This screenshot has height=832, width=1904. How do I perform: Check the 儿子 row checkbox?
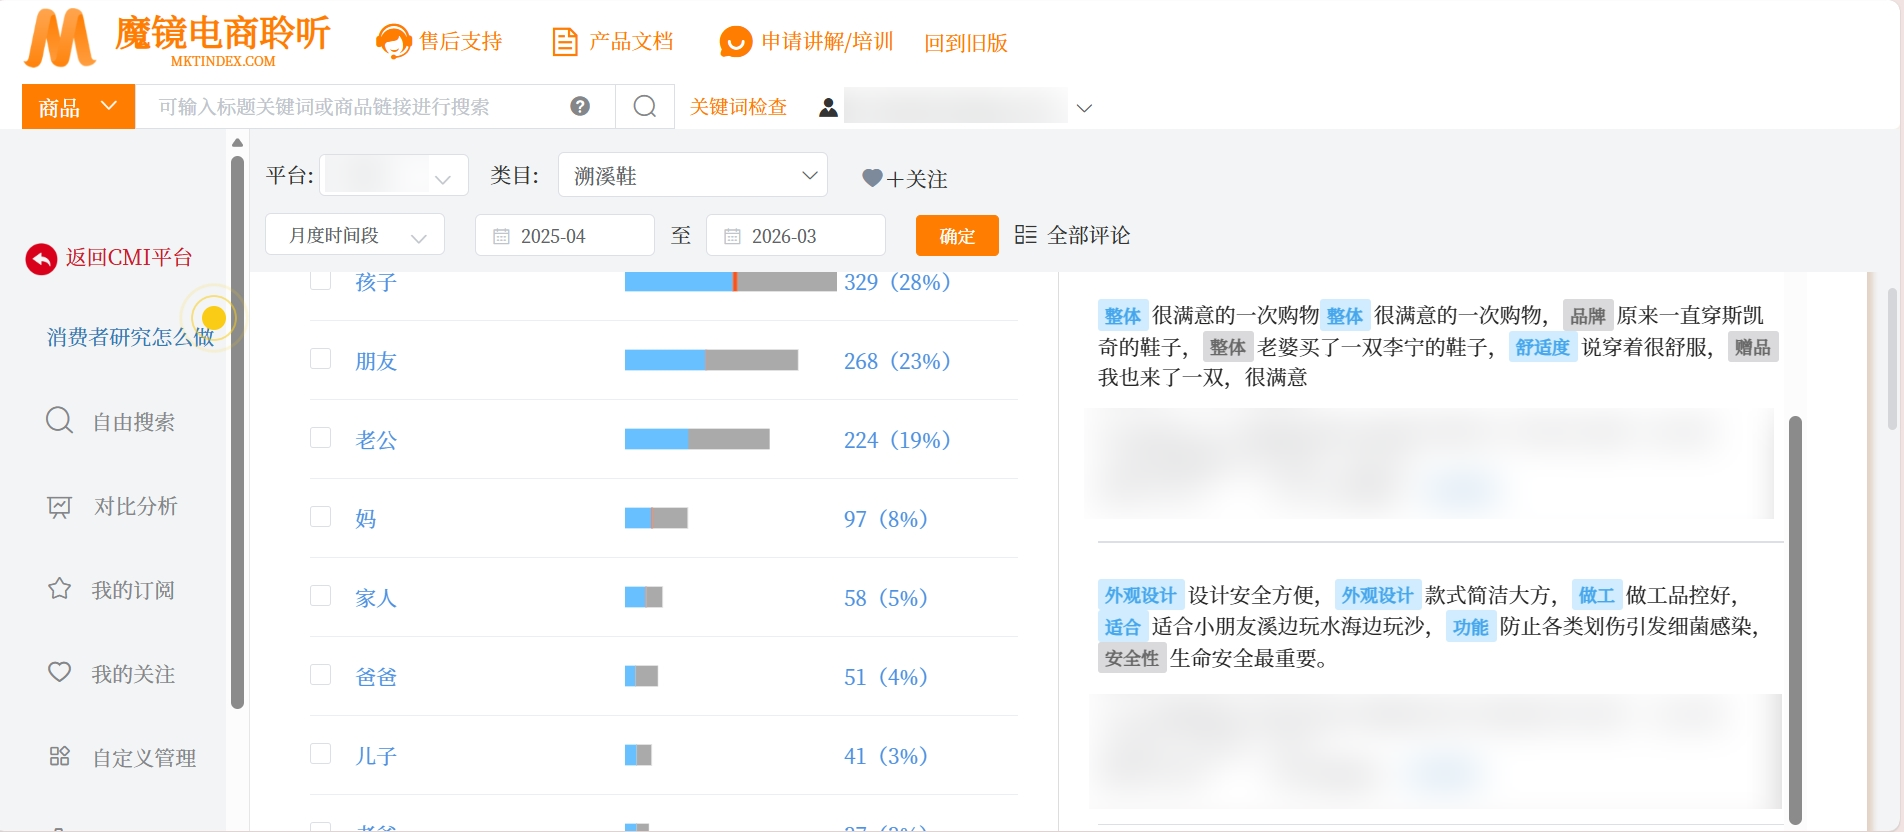click(320, 754)
